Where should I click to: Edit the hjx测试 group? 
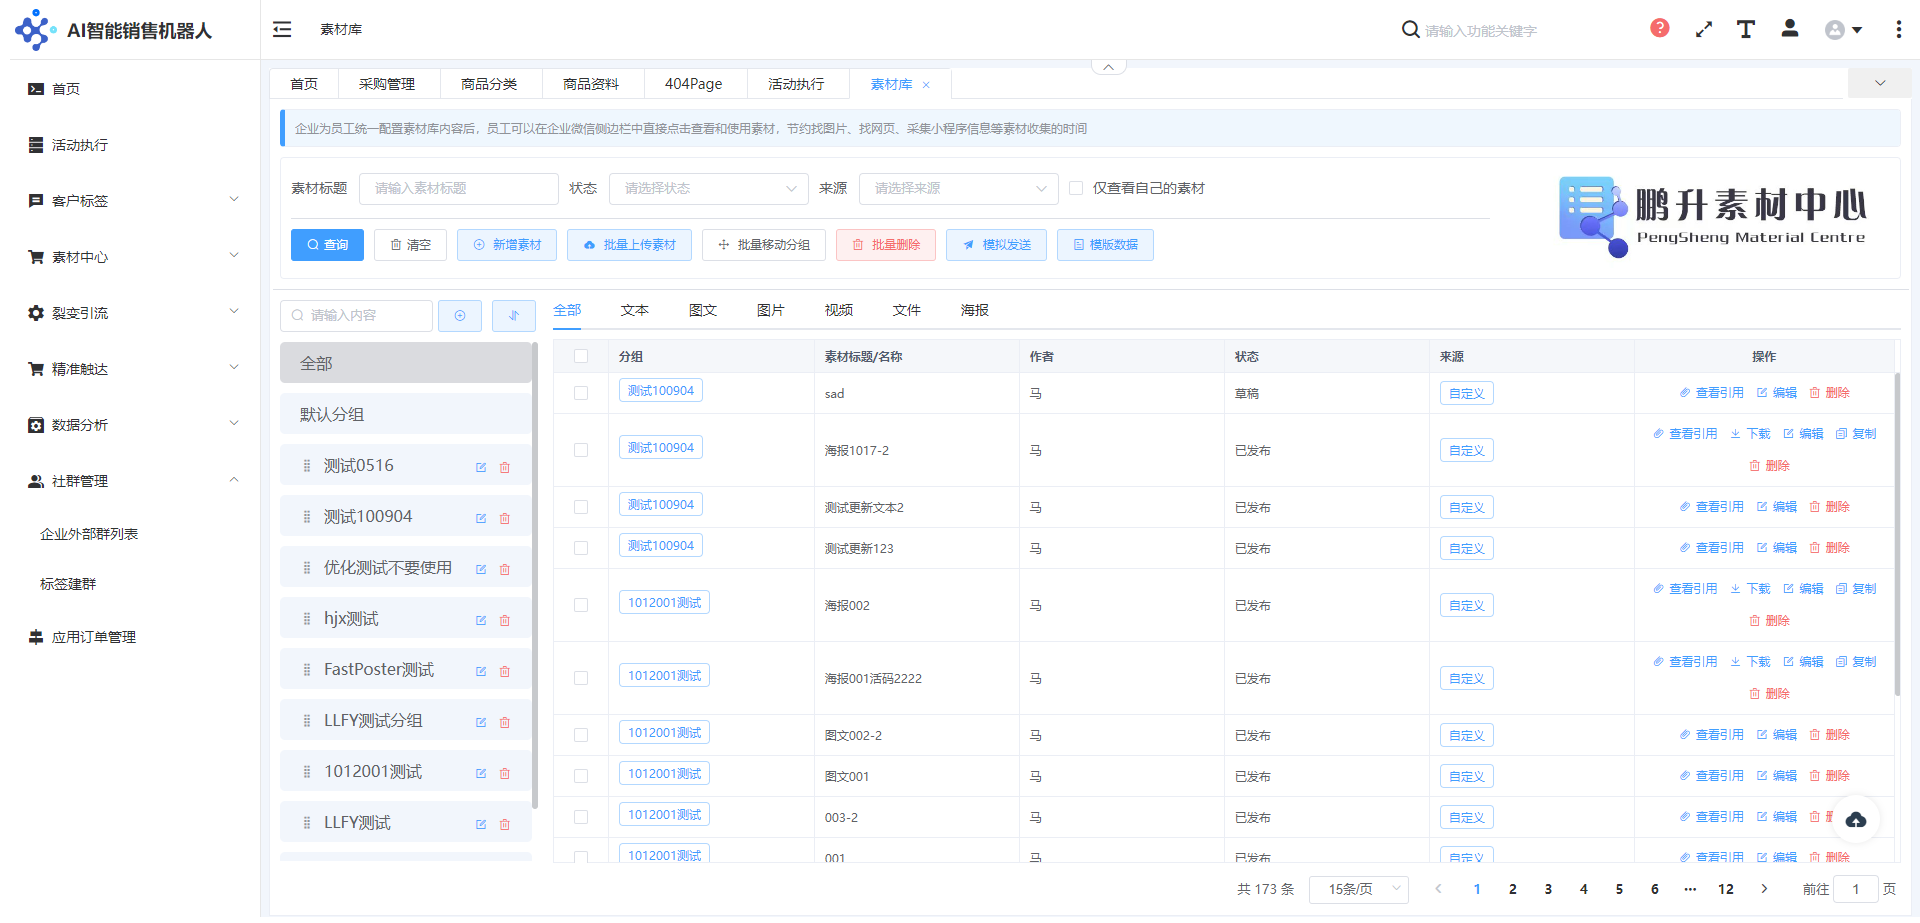click(x=481, y=620)
